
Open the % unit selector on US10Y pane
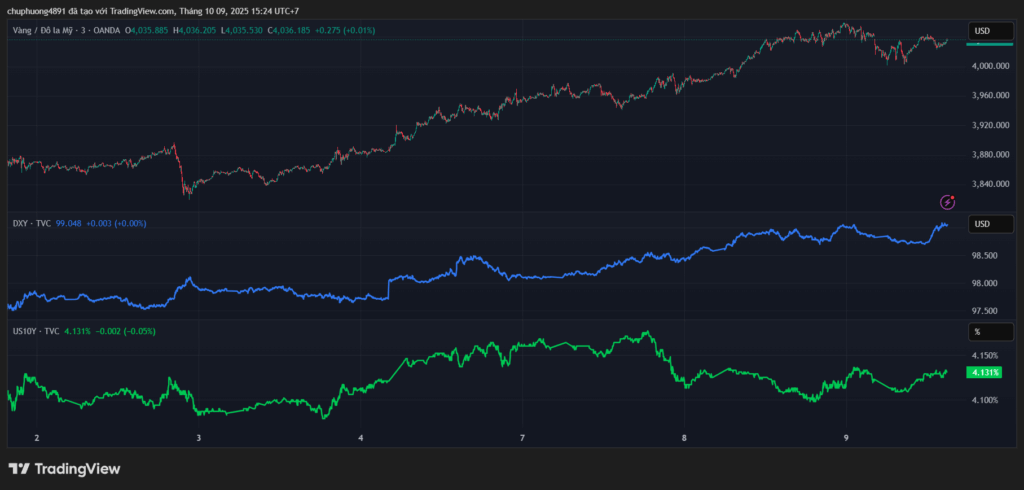pos(989,331)
